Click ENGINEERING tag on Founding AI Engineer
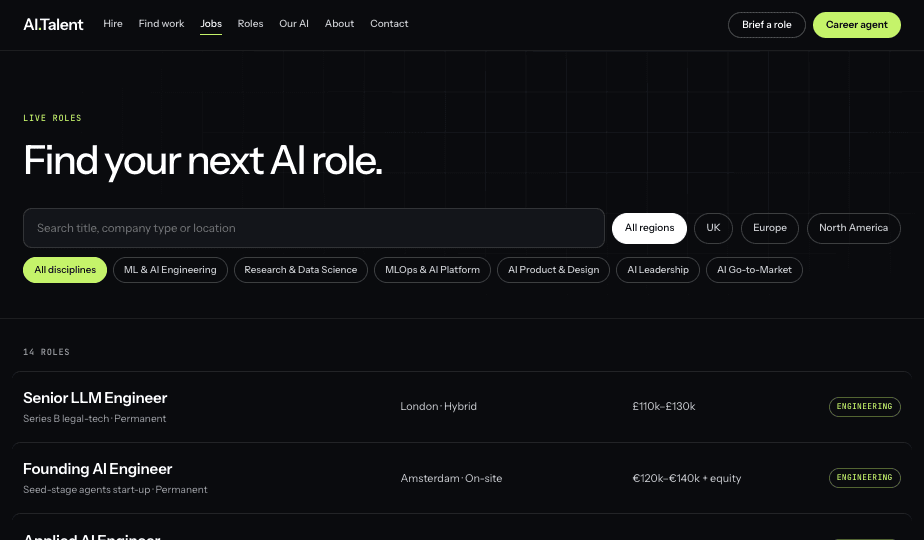The image size is (924, 540). point(864,478)
